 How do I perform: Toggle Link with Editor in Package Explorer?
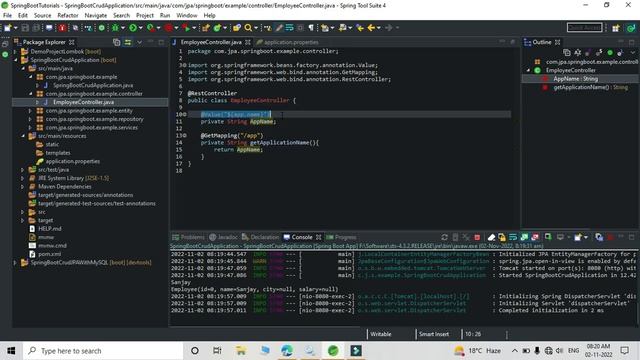(128, 42)
